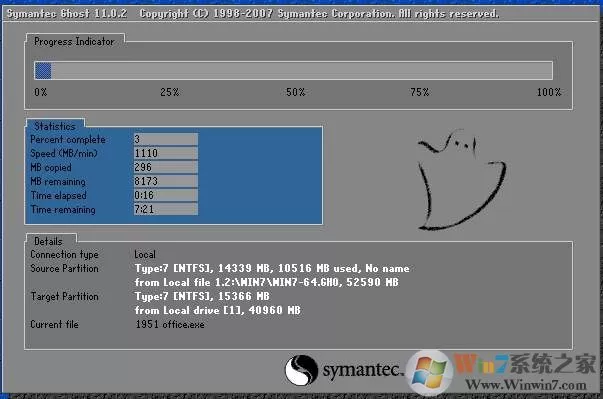Click the Ghost mascot drawing

pos(461,181)
